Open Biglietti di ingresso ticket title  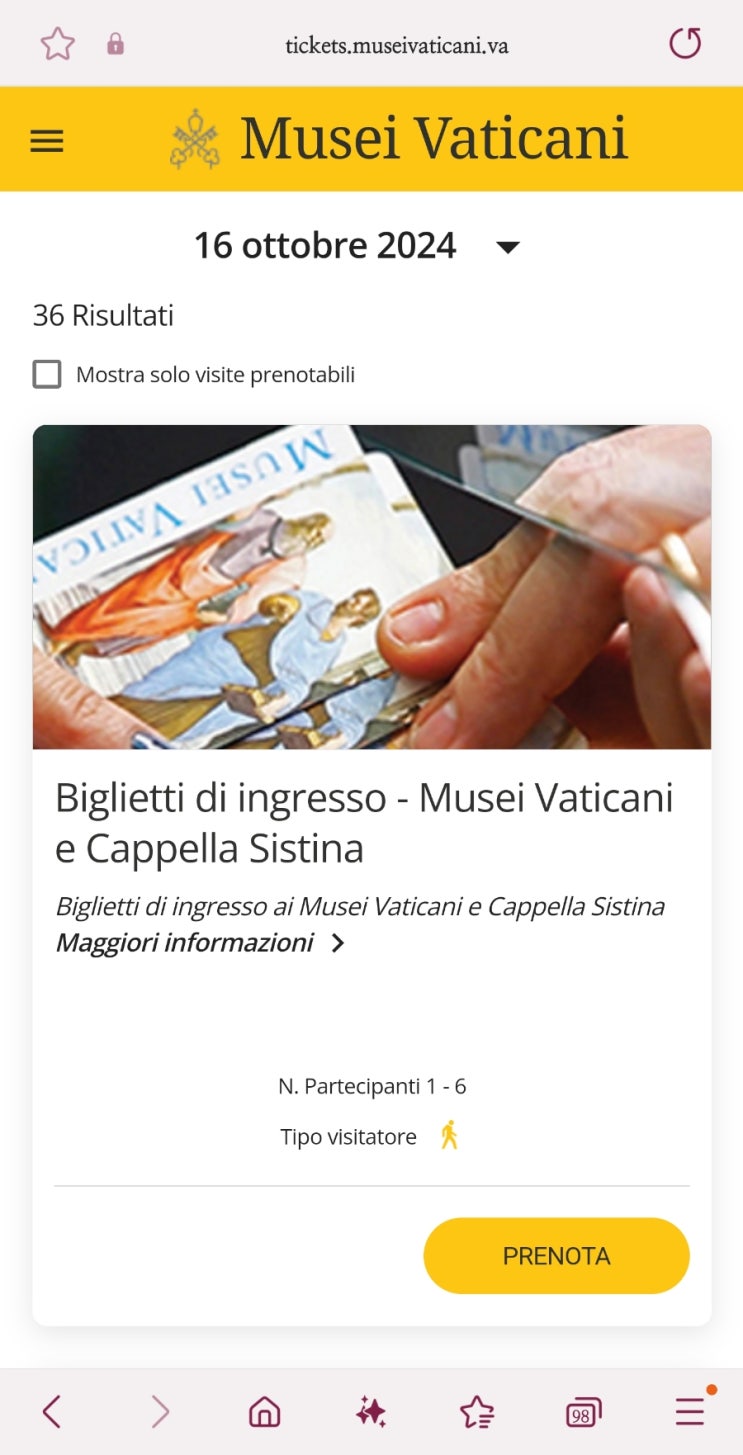(x=364, y=823)
